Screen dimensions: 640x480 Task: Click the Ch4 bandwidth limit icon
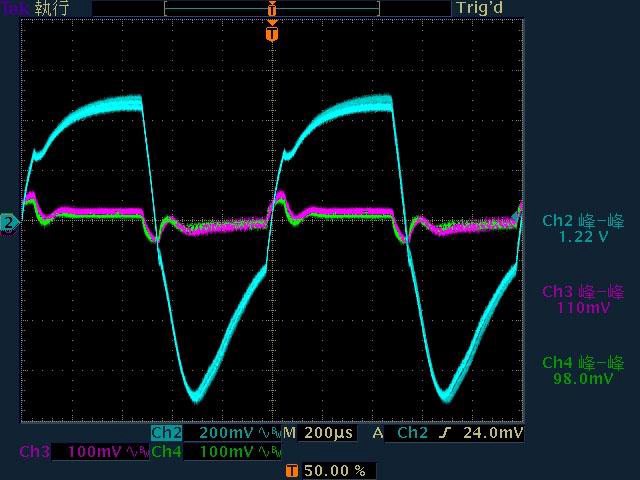267,452
